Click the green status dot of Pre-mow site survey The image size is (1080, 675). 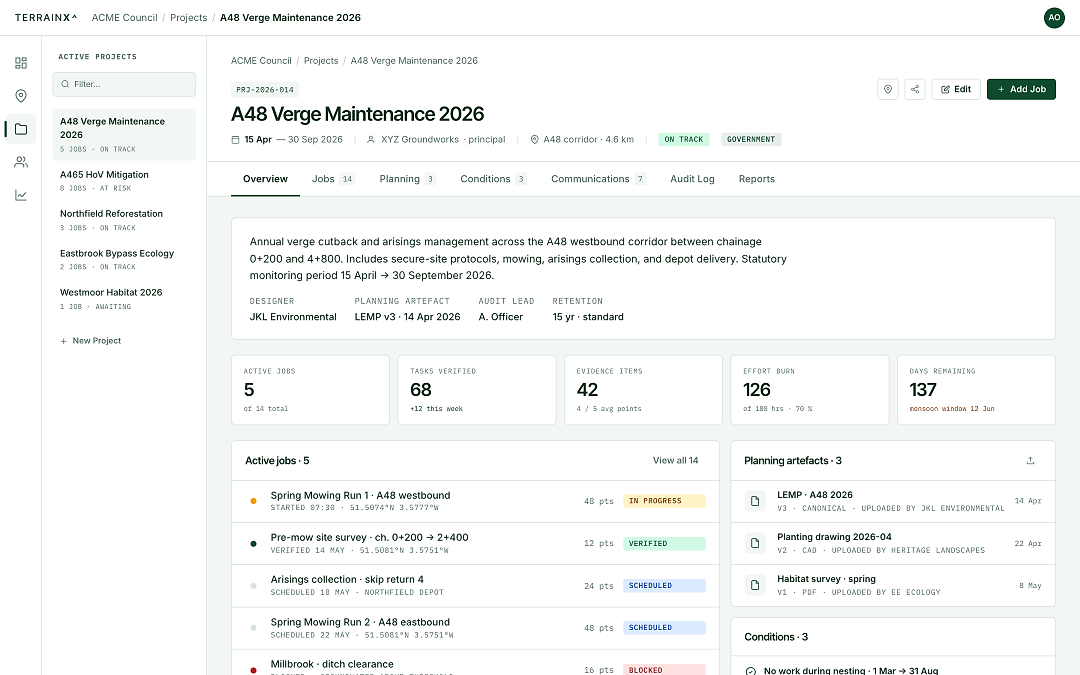click(x=253, y=543)
